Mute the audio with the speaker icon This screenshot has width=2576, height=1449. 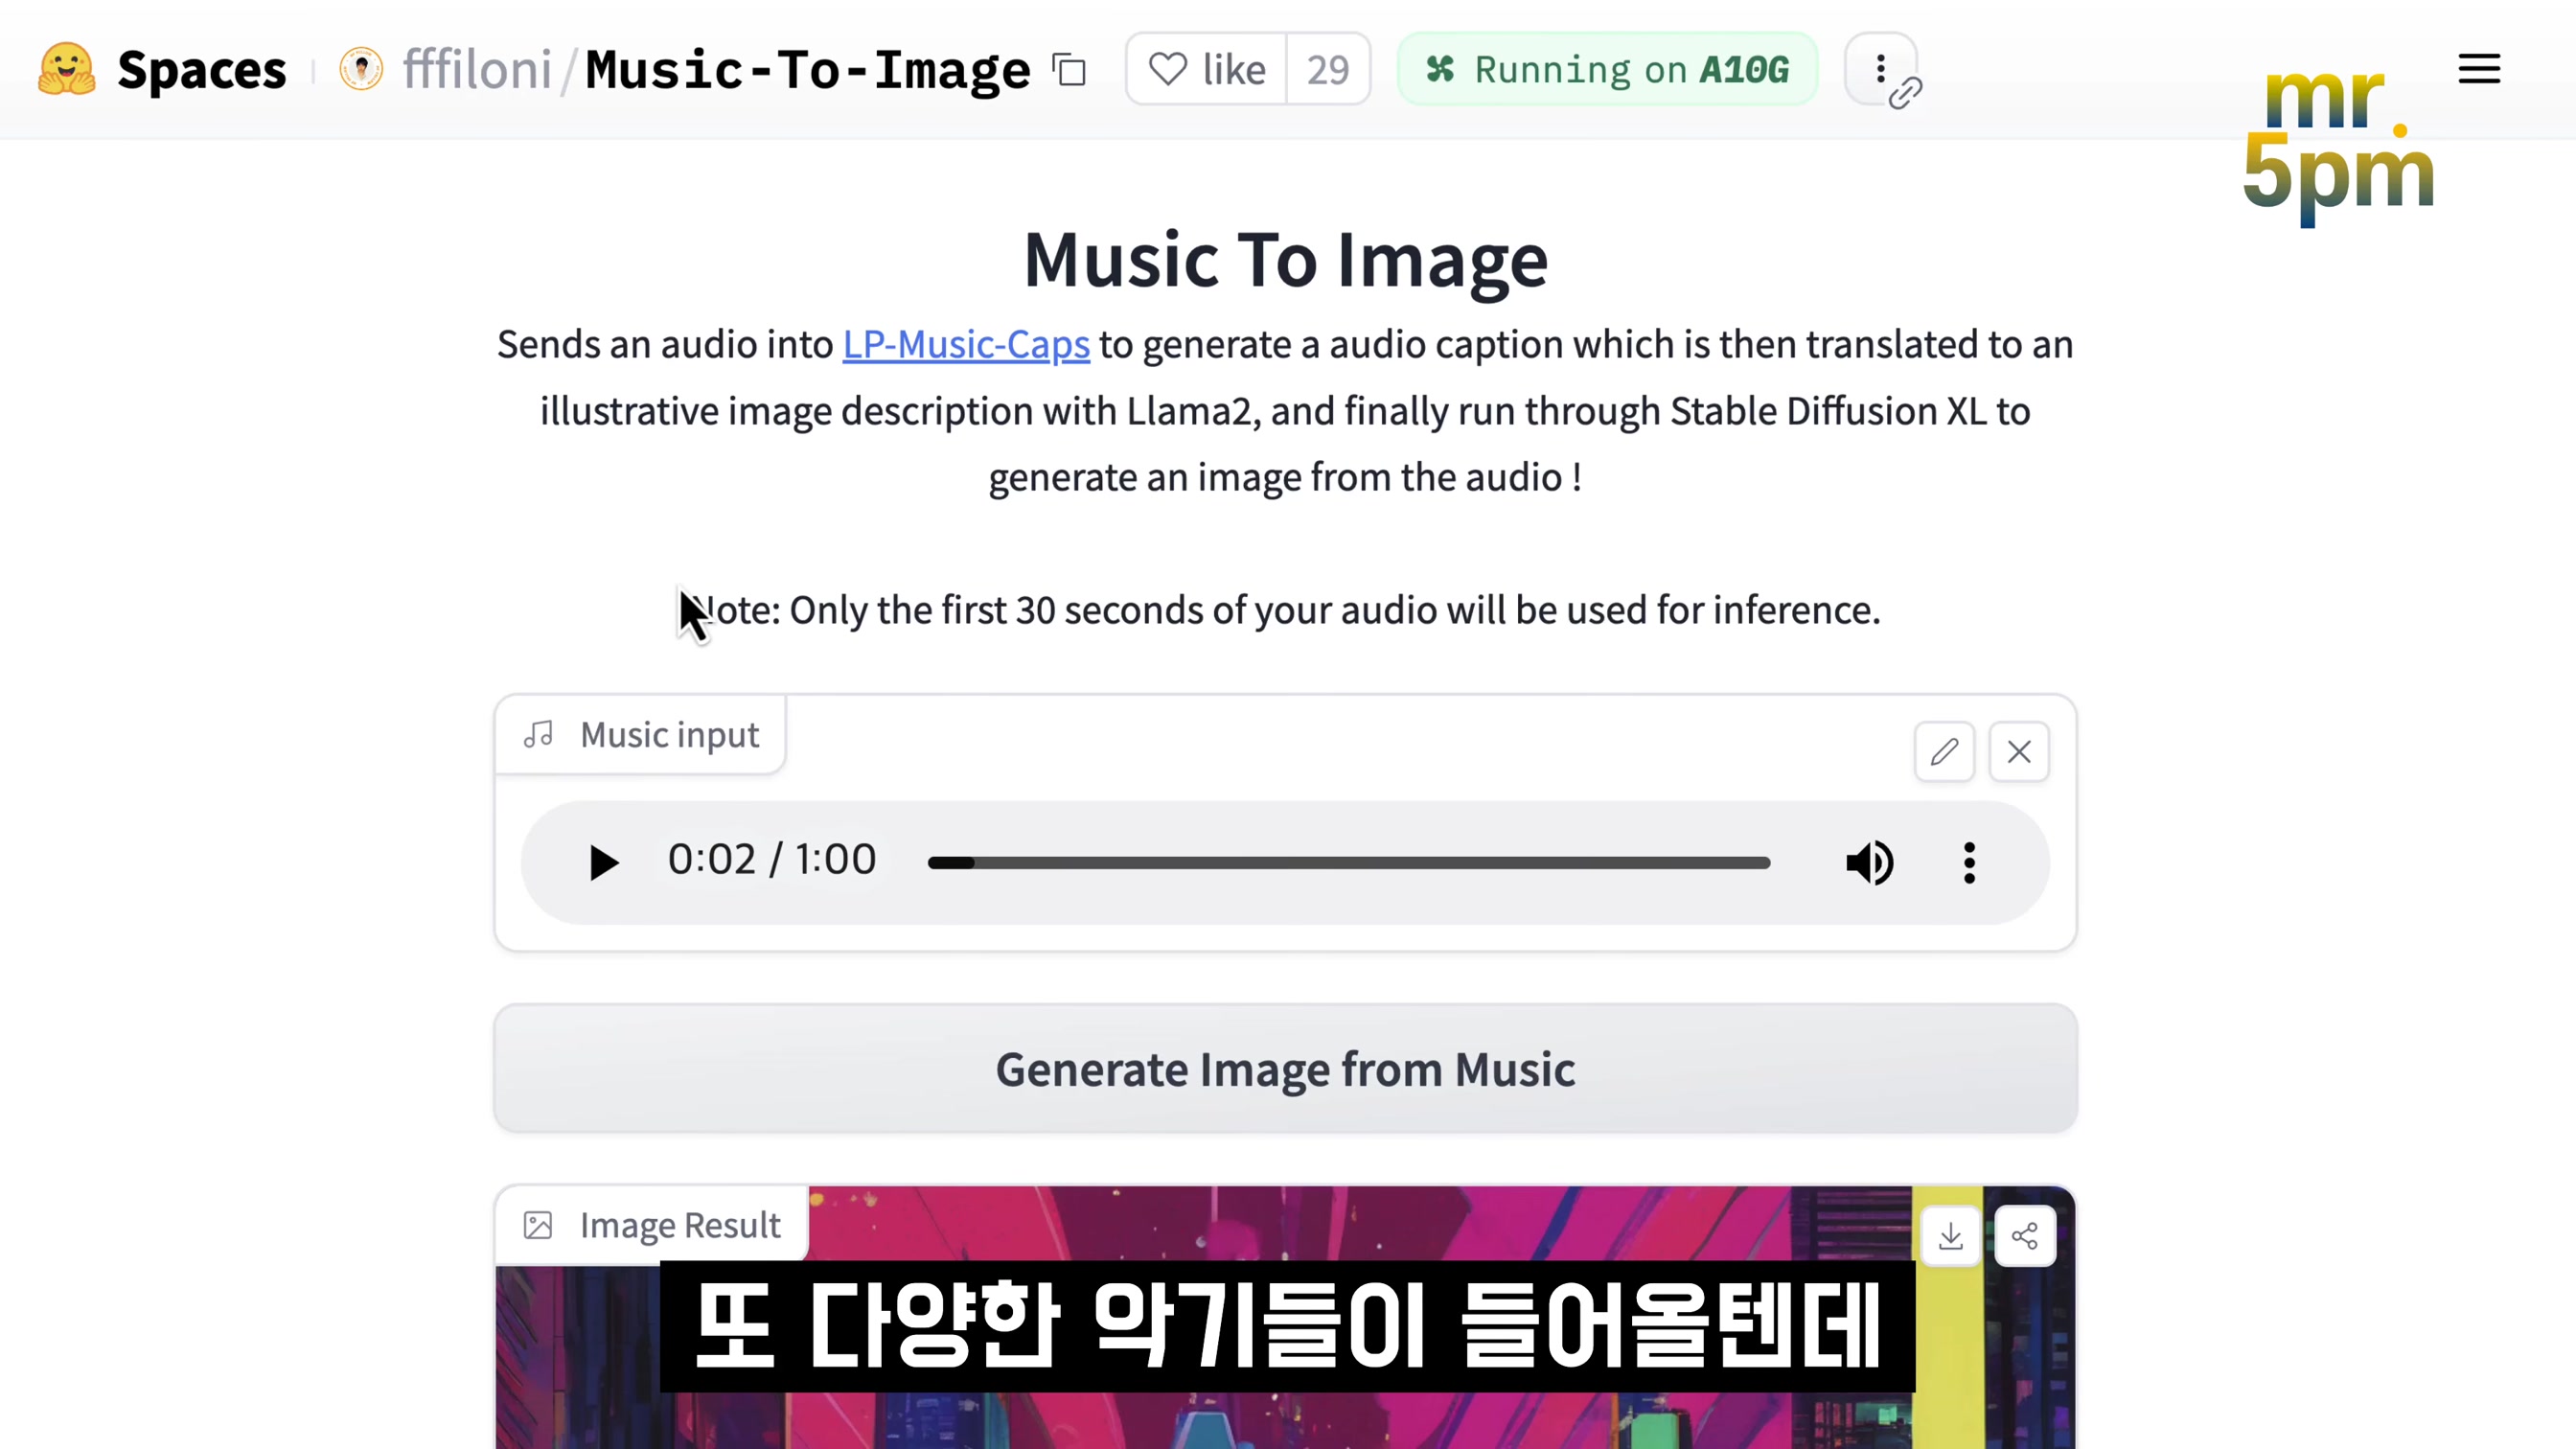[1869, 862]
